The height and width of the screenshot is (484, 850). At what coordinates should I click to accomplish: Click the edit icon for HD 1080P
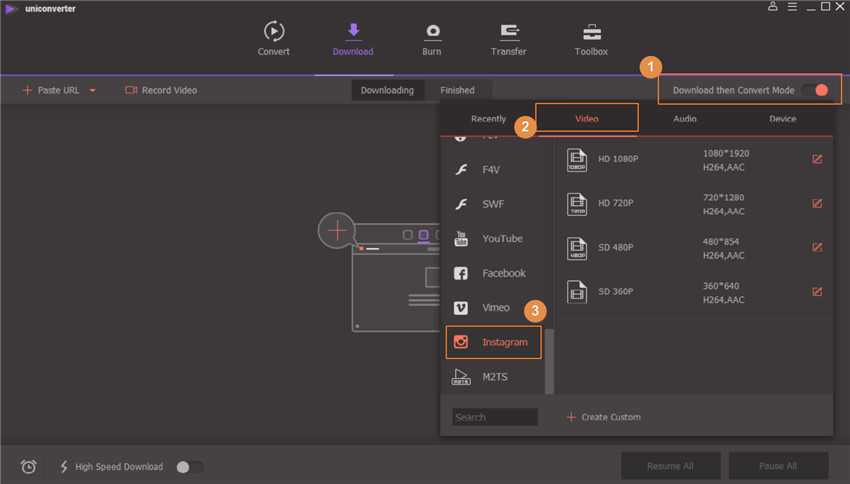(817, 159)
